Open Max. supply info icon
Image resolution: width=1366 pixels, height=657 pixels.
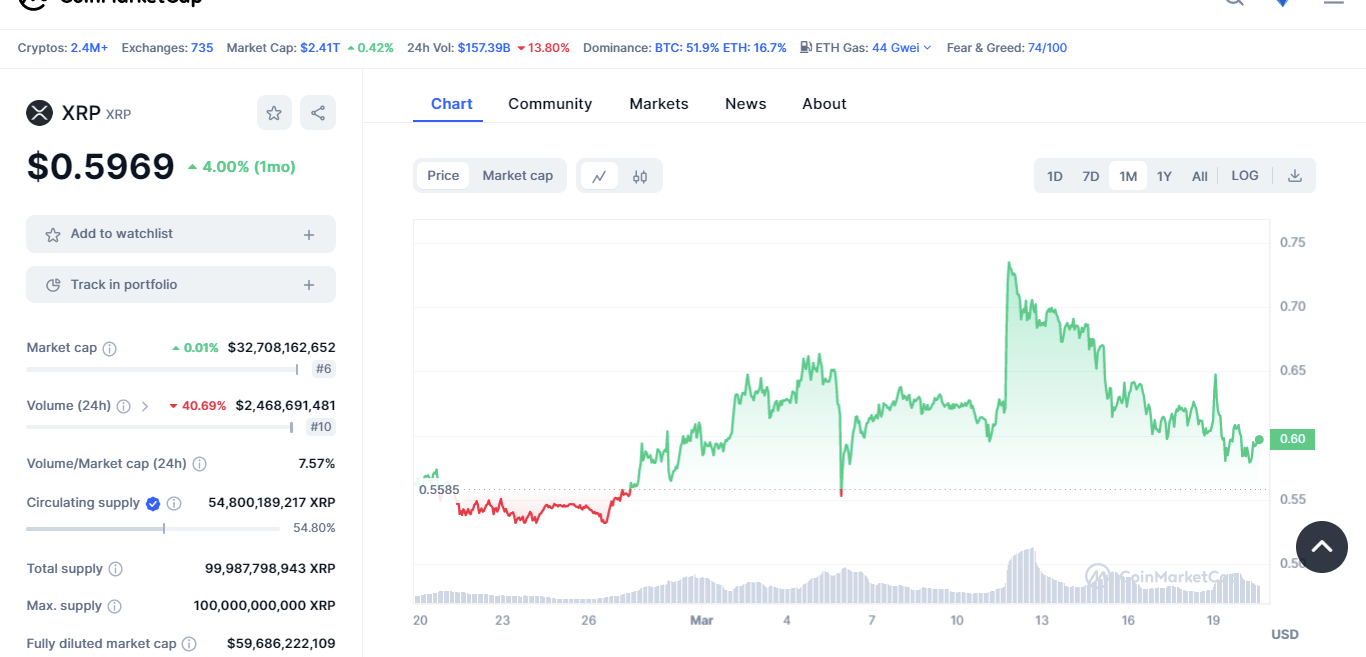tap(115, 606)
